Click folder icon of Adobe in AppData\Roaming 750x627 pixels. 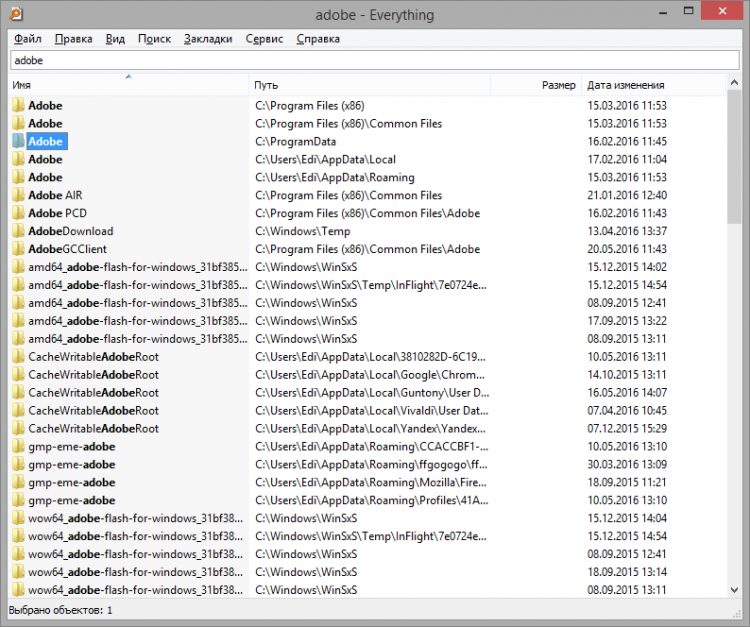click(18, 177)
